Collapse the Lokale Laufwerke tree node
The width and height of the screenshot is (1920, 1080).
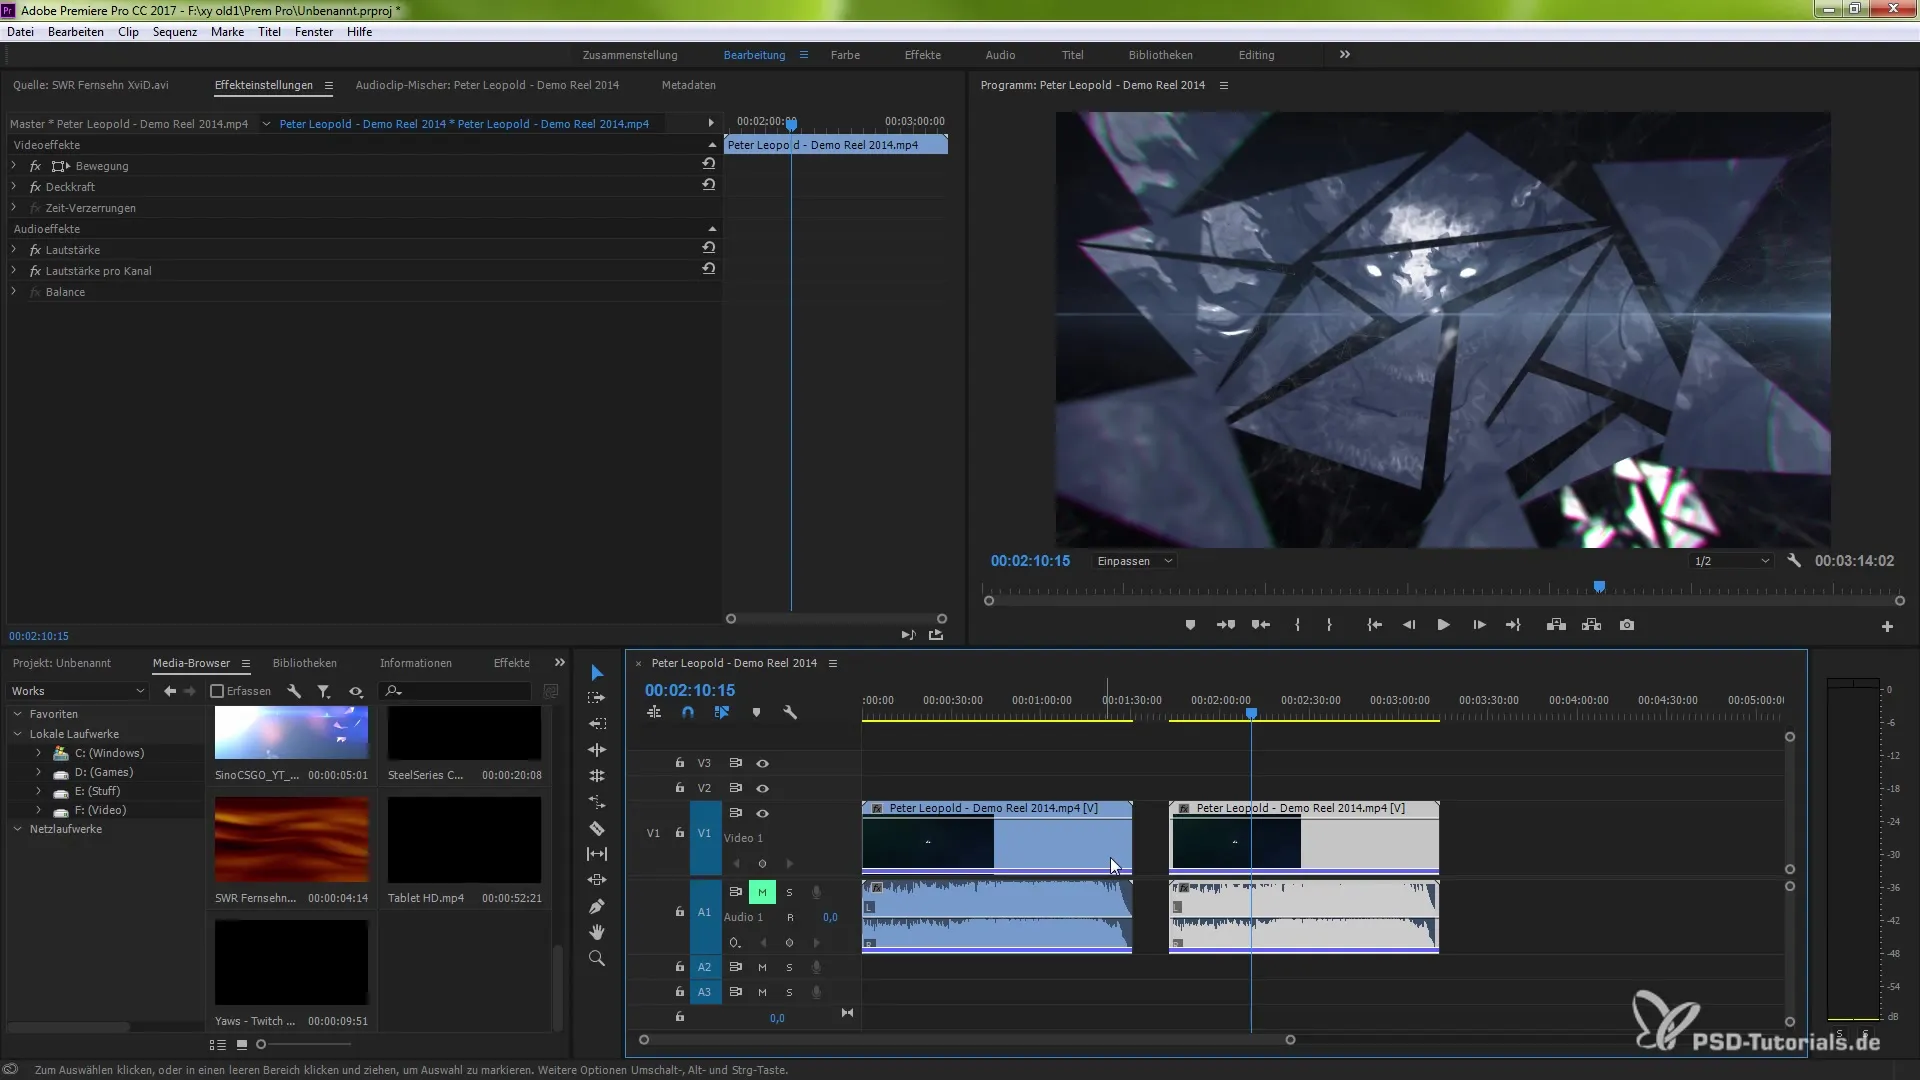point(17,734)
